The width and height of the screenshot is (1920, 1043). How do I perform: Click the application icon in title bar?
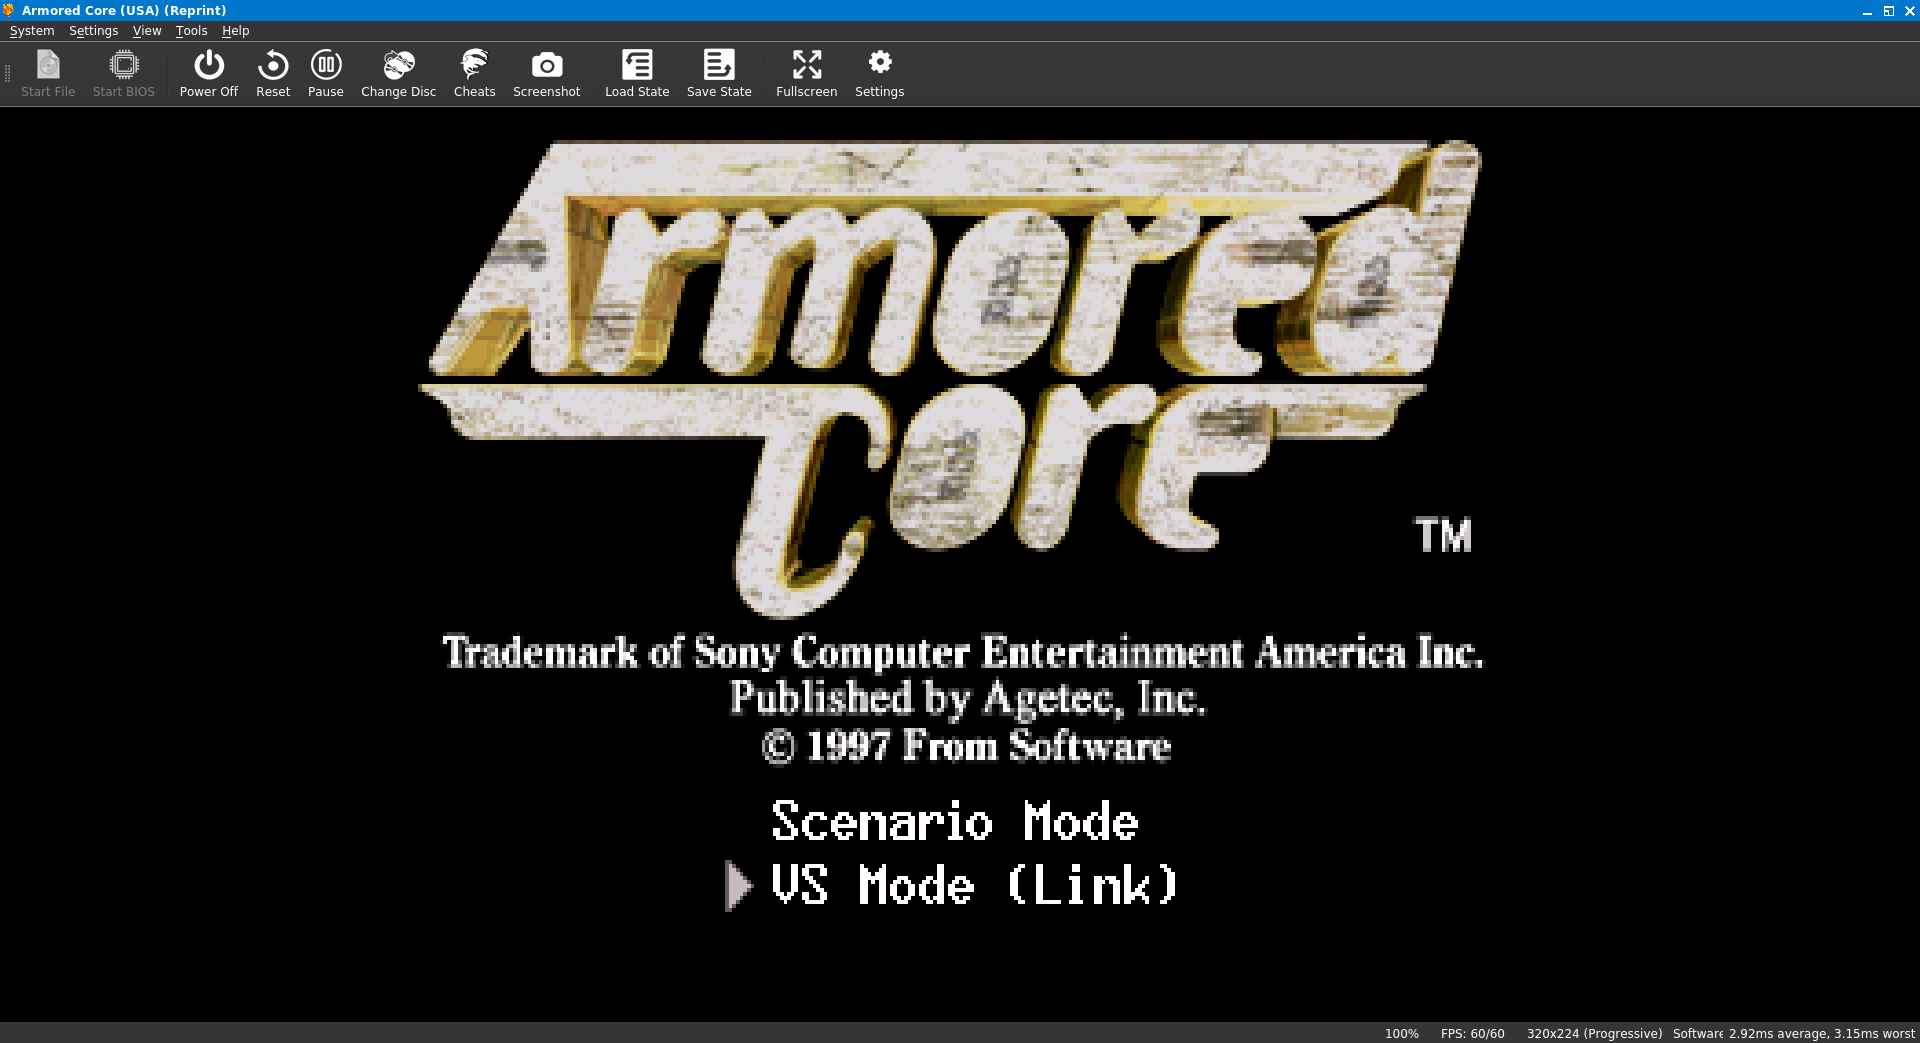tap(9, 10)
